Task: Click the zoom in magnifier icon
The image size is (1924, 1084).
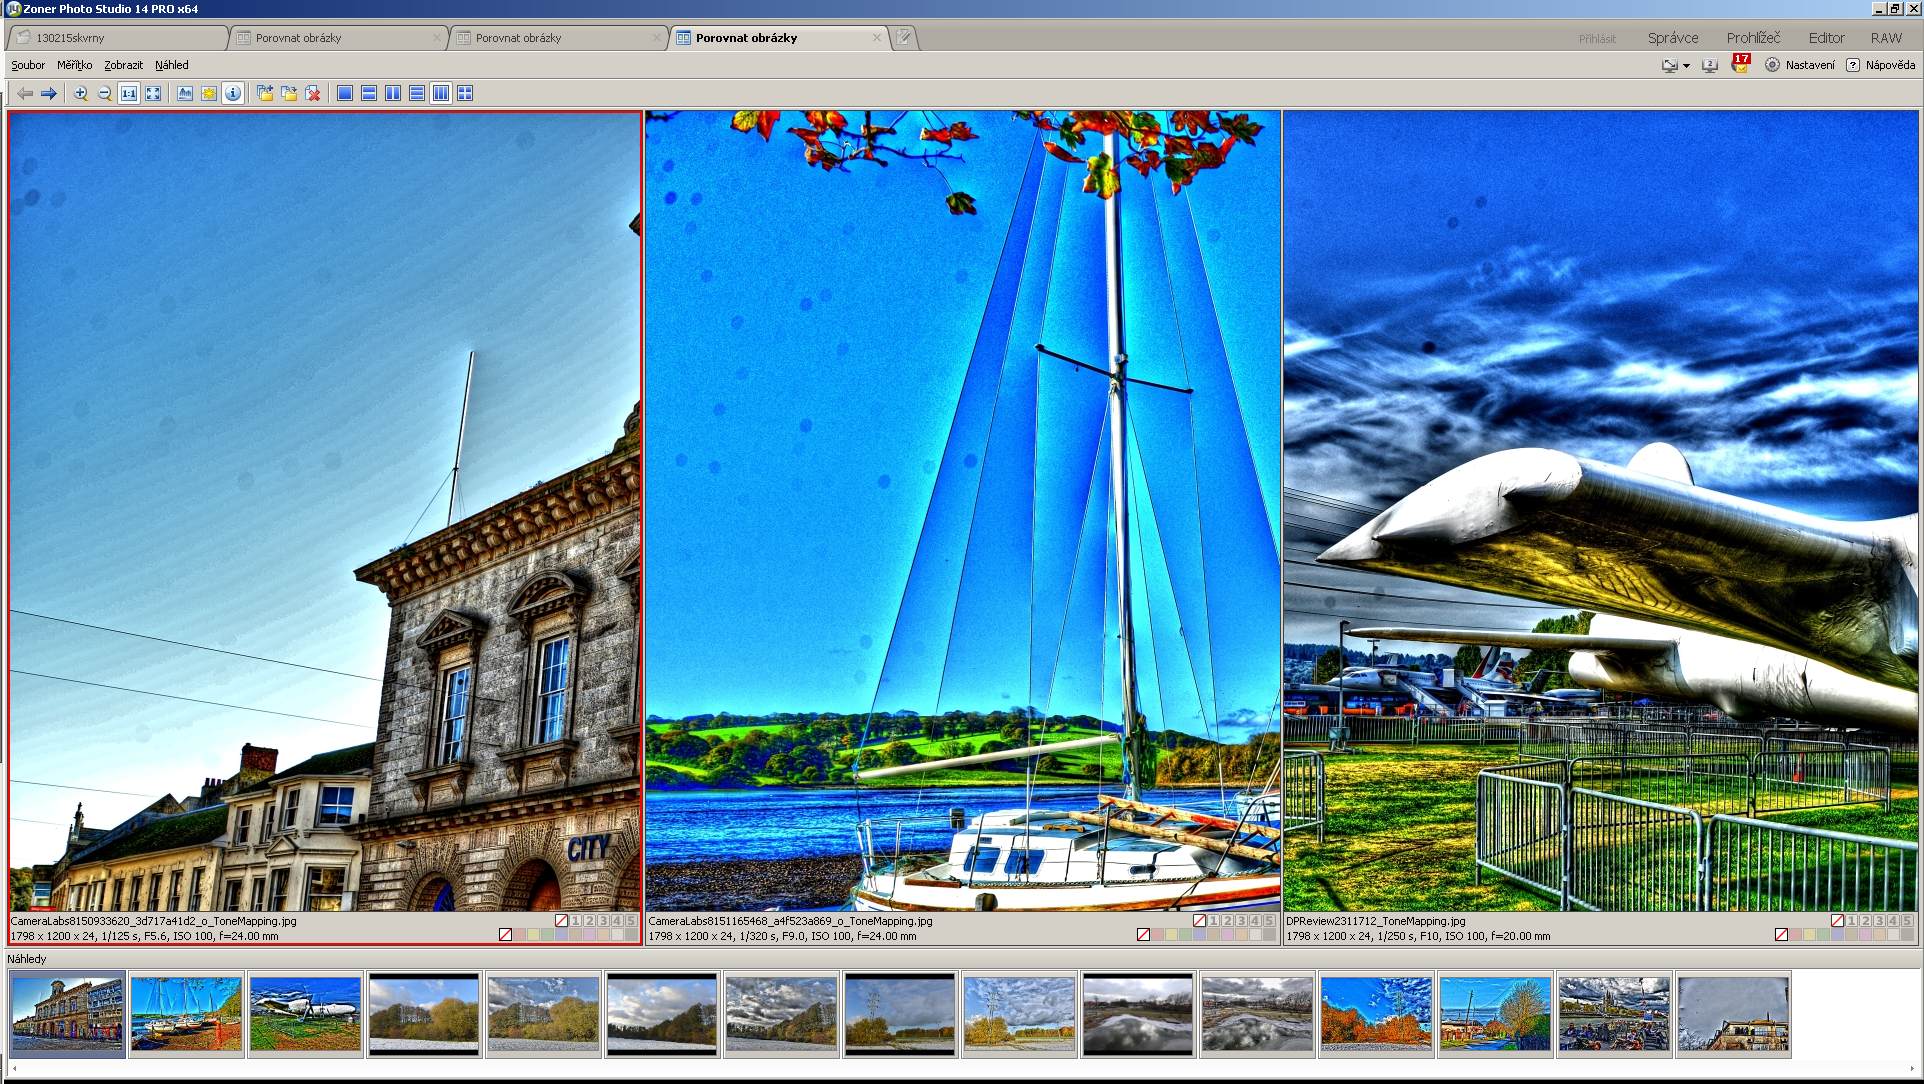Action: (80, 93)
